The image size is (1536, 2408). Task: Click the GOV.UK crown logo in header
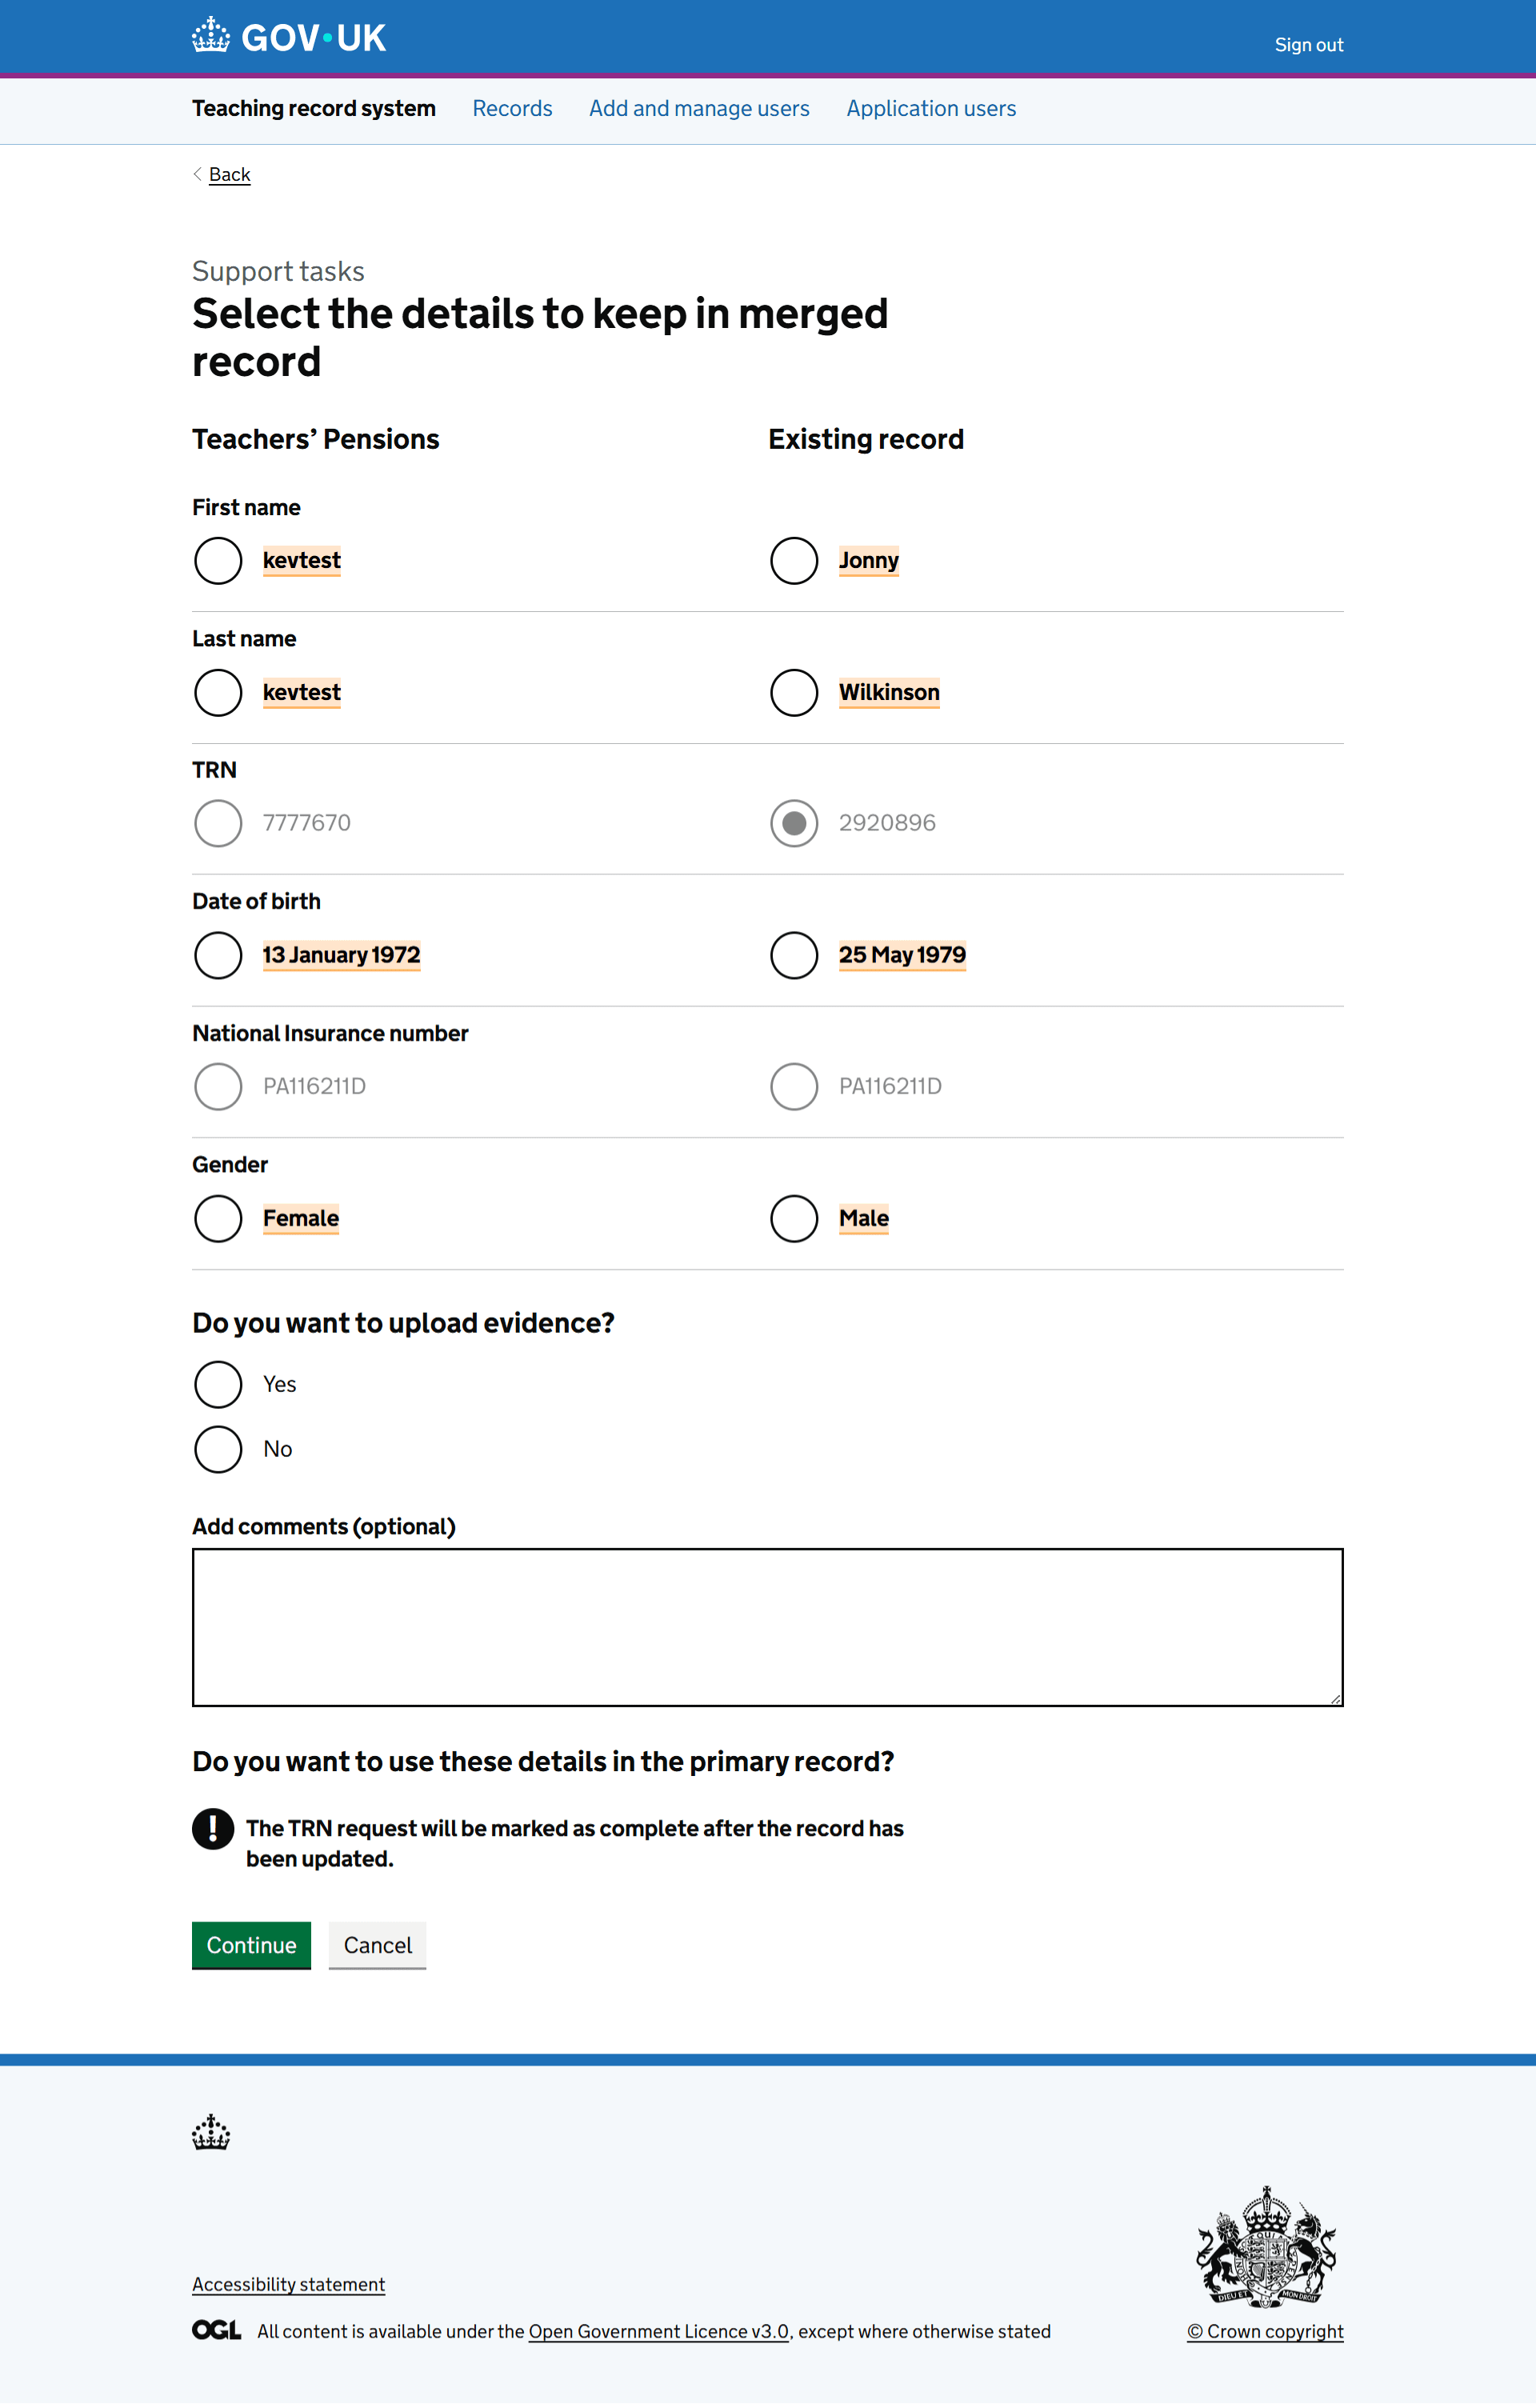(x=211, y=36)
